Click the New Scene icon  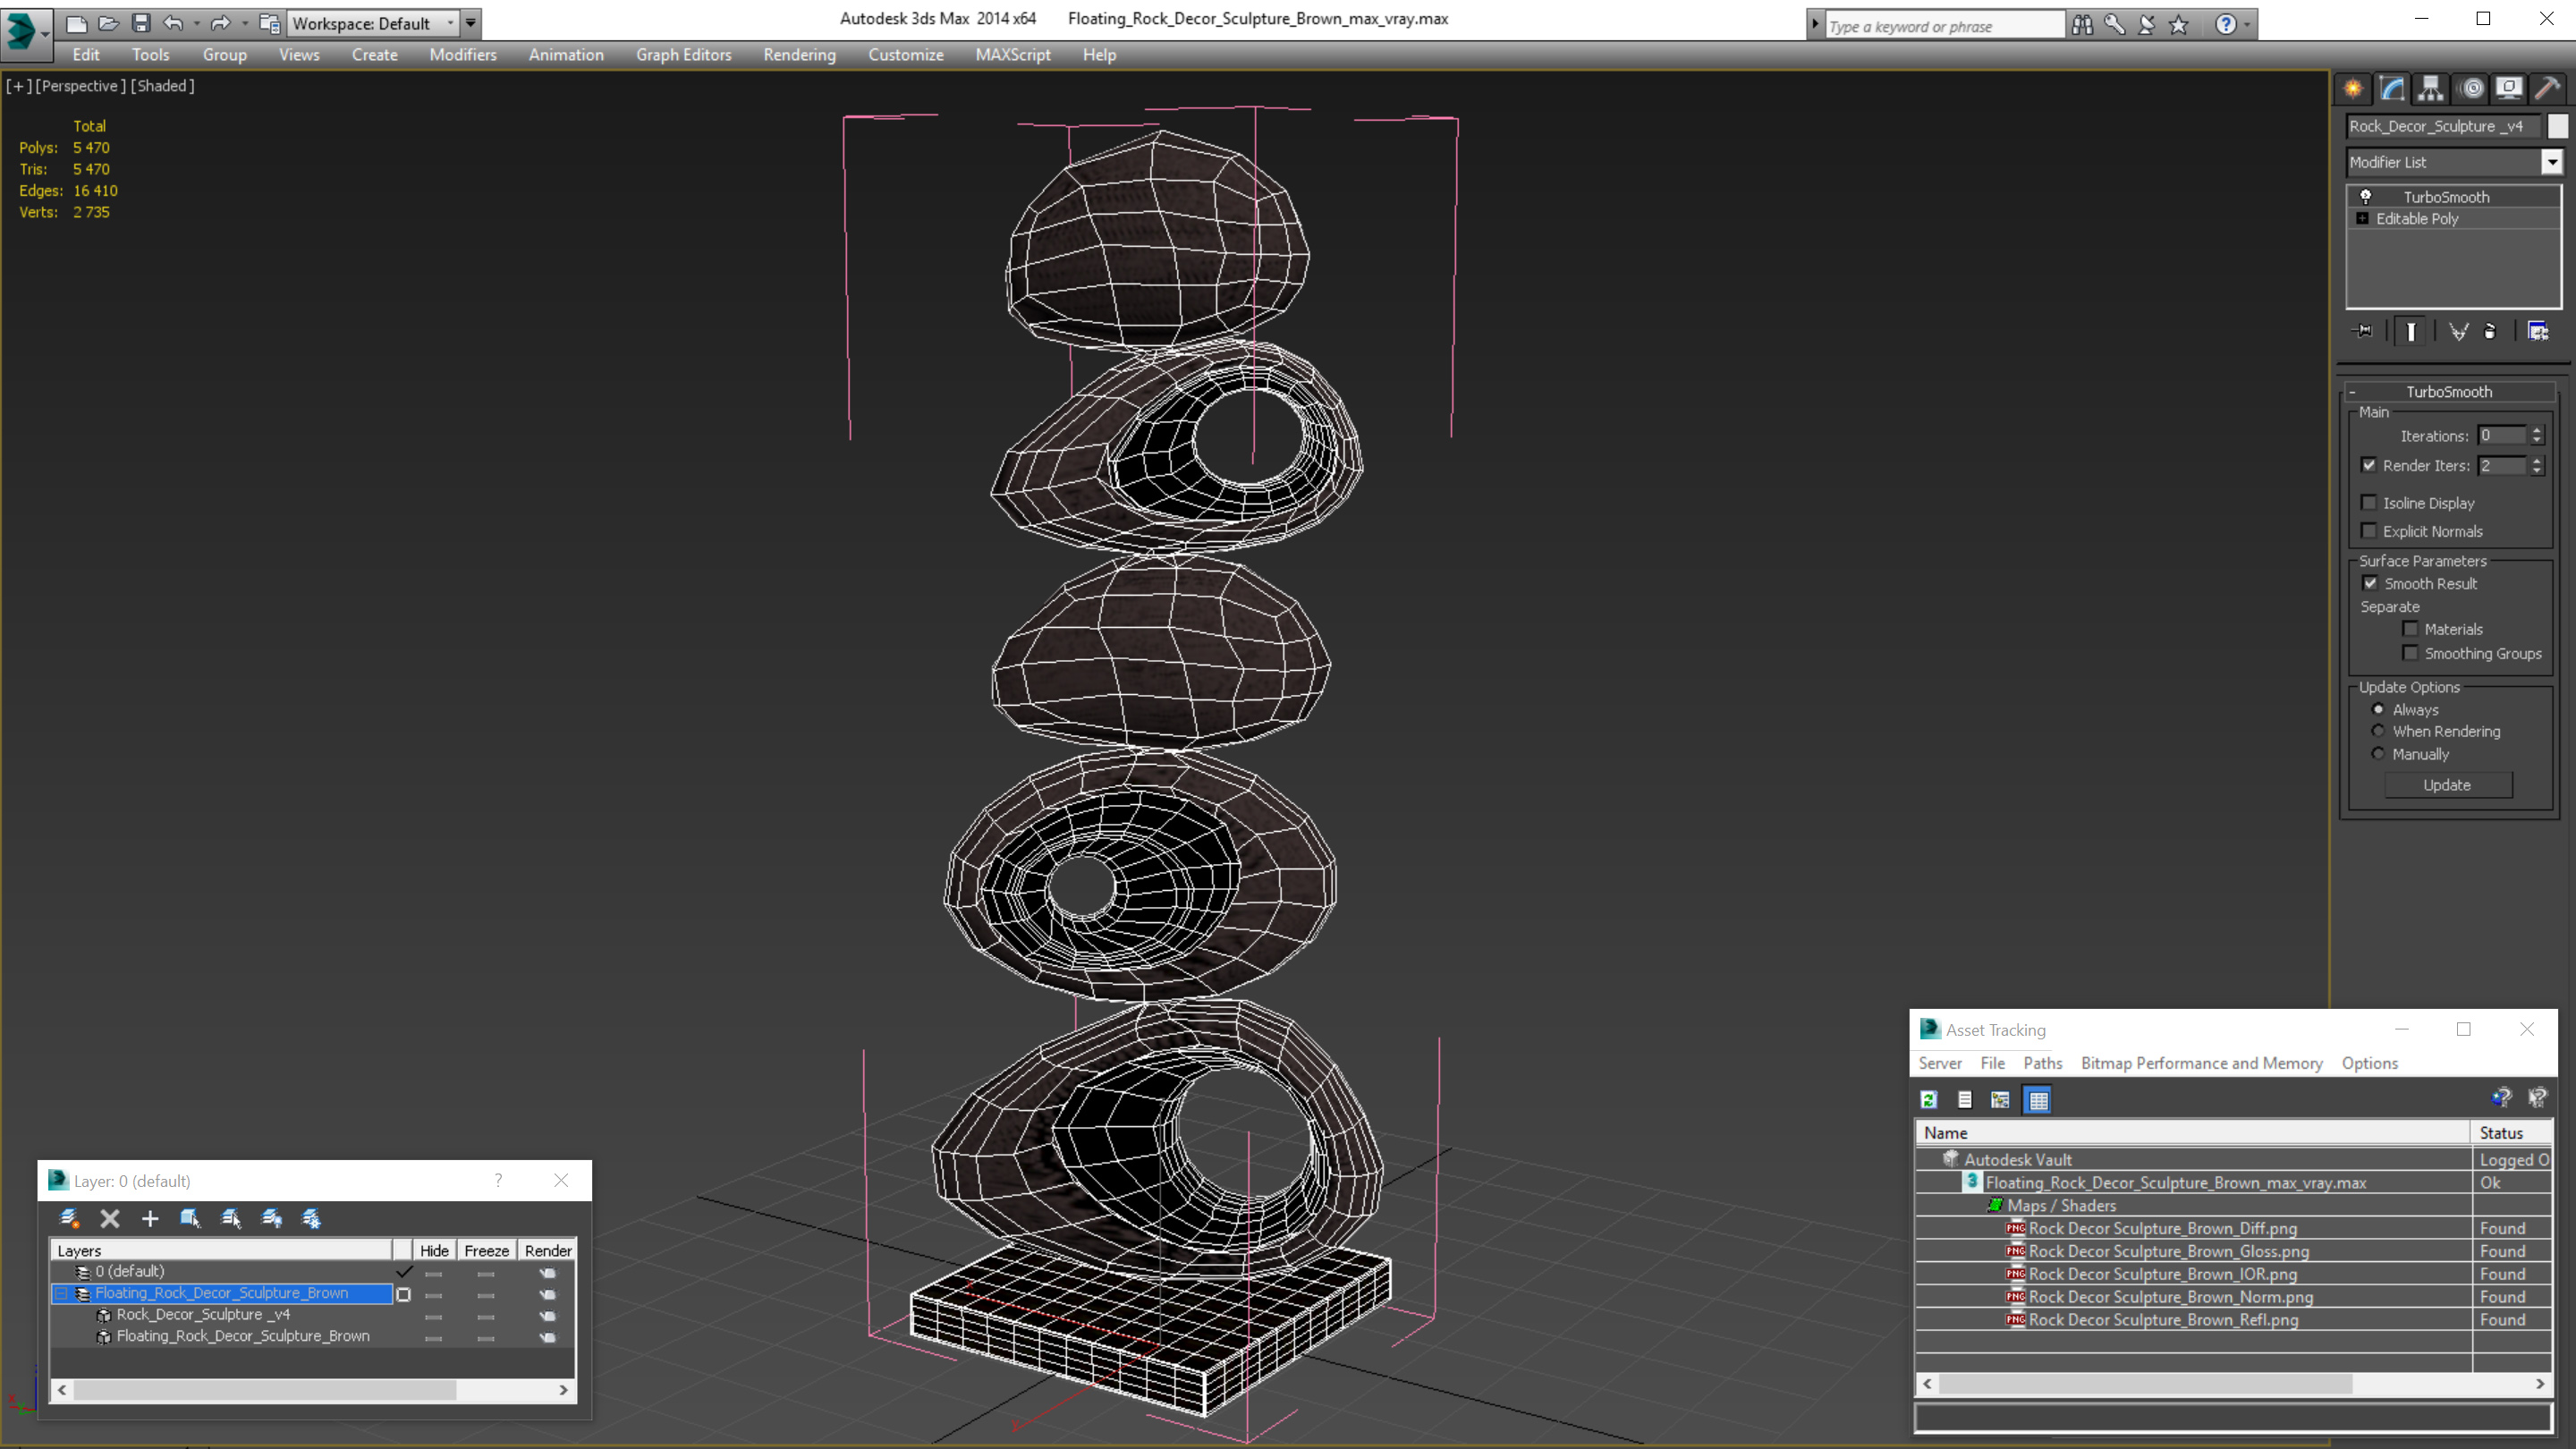click(x=77, y=23)
